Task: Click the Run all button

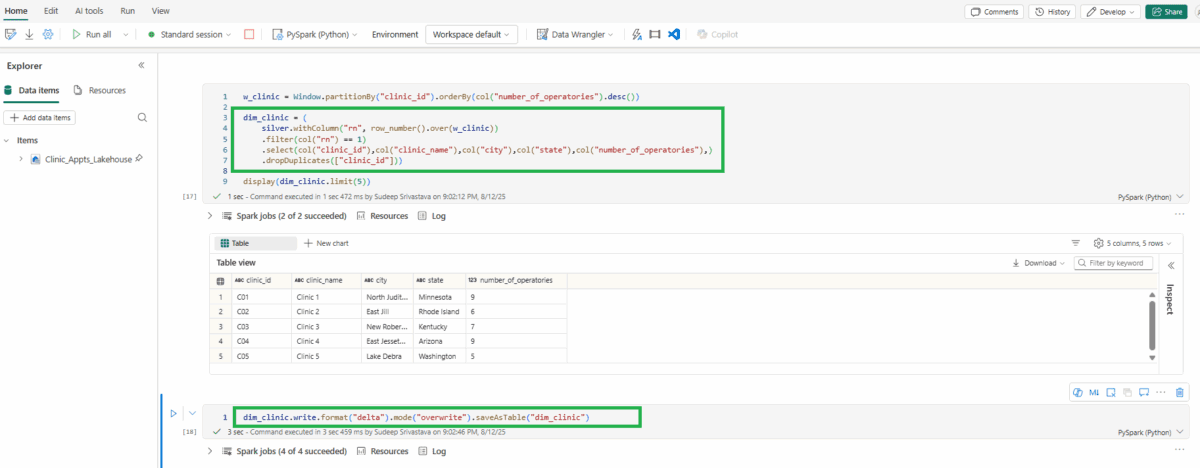Action: click(92, 34)
